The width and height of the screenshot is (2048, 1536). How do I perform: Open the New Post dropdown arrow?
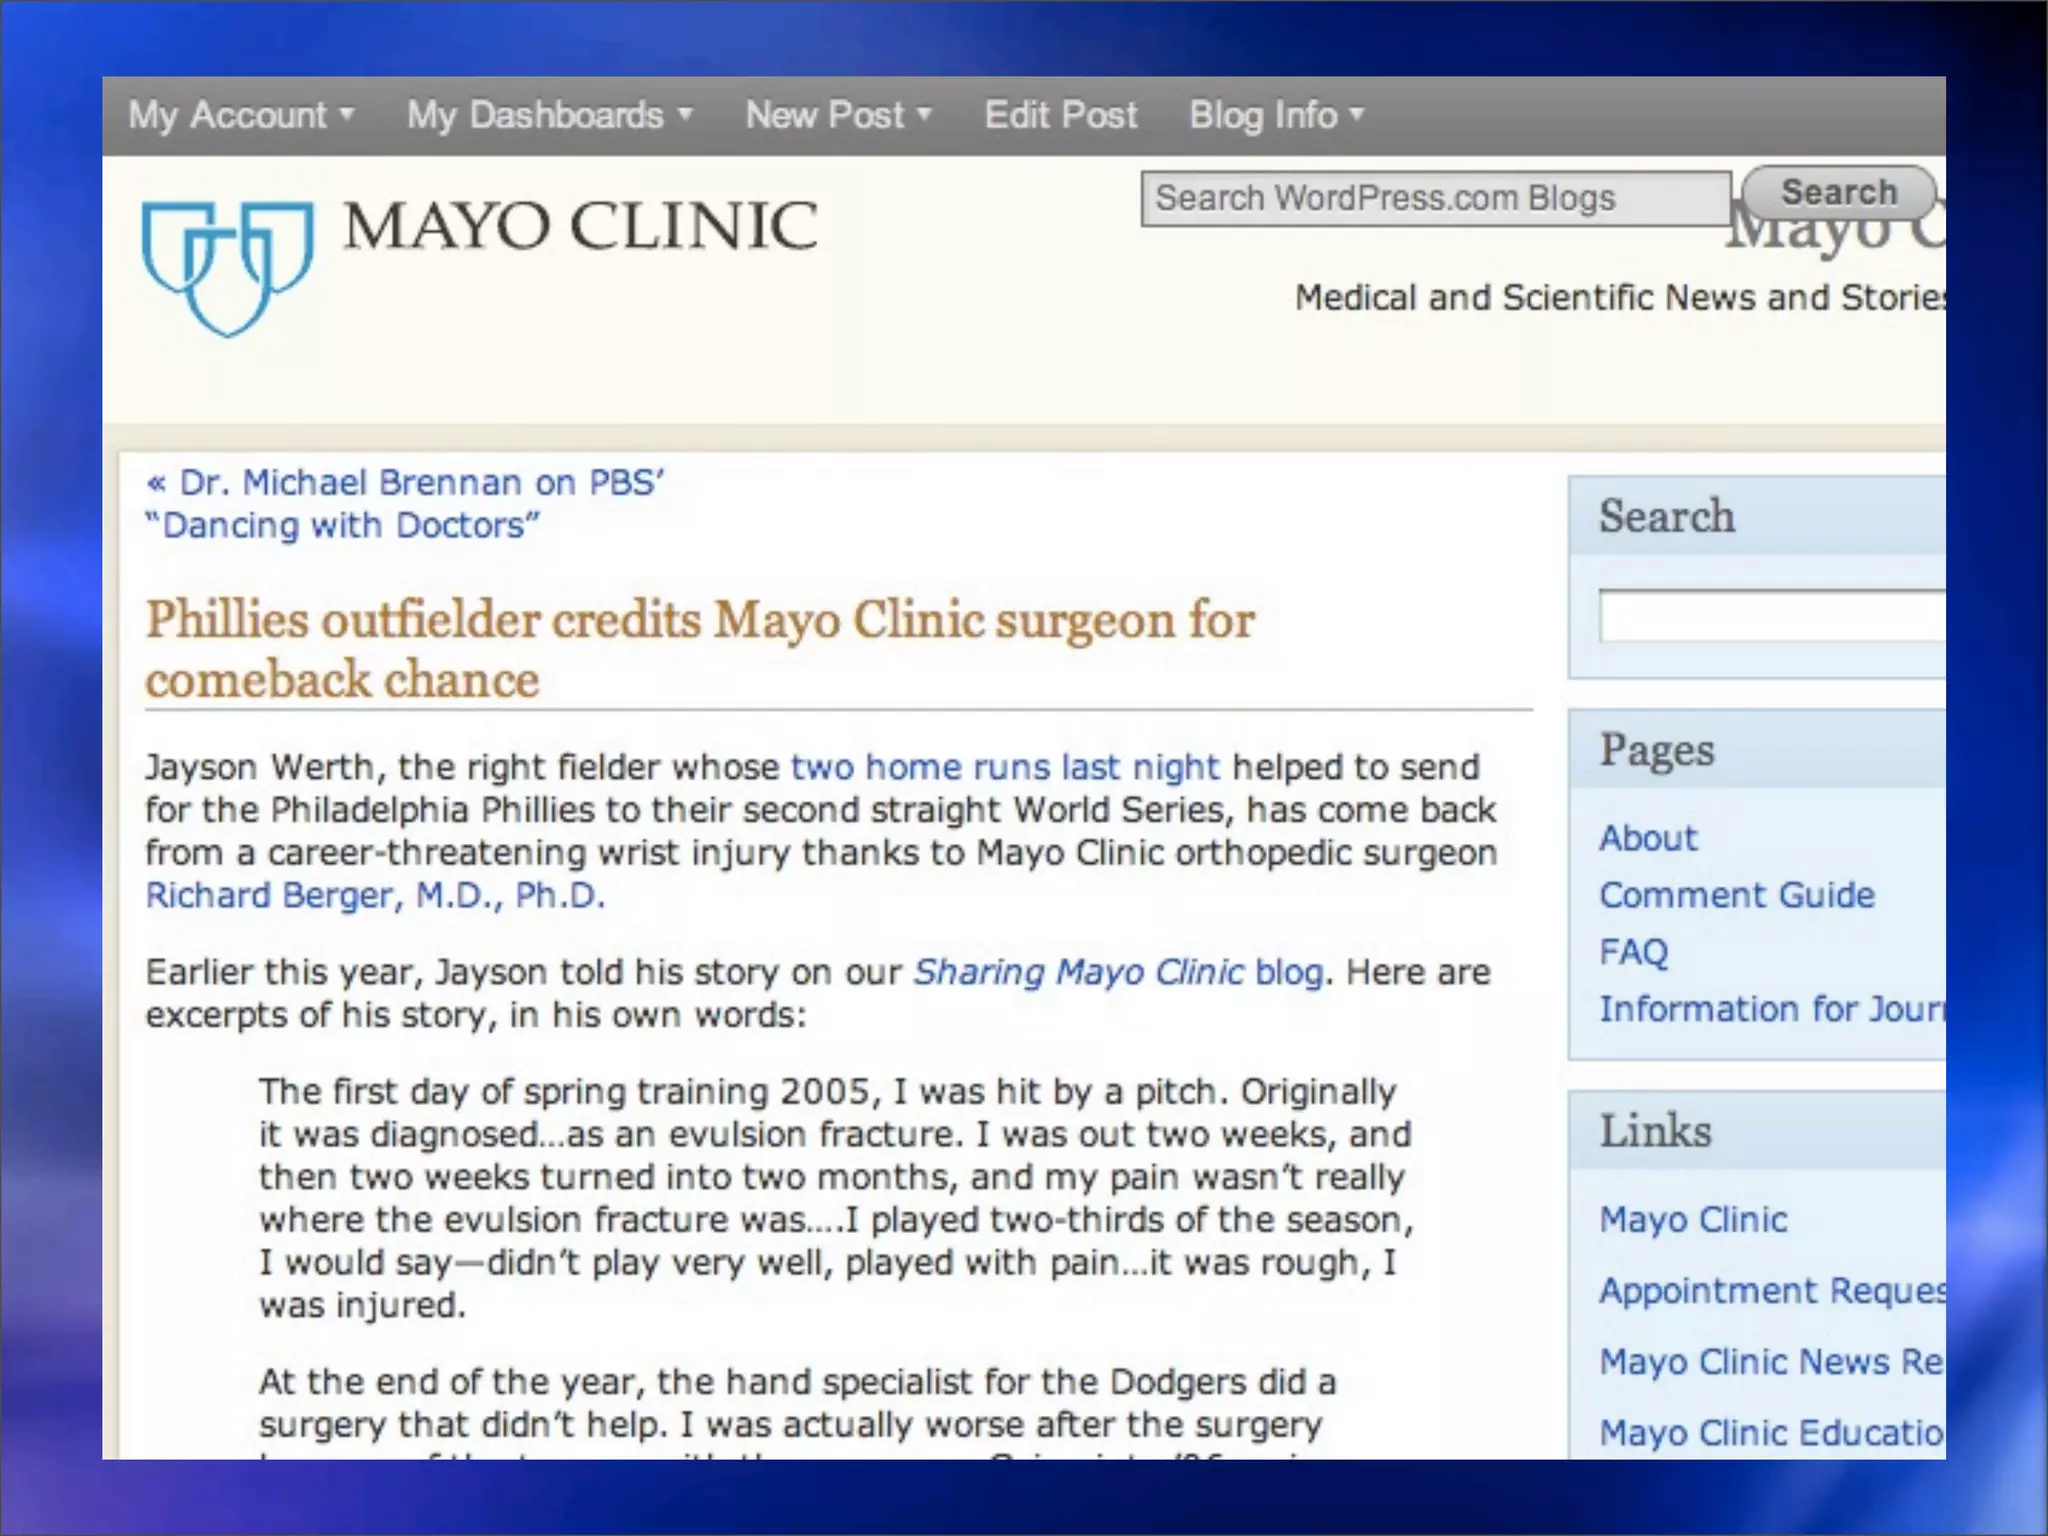pos(924,115)
